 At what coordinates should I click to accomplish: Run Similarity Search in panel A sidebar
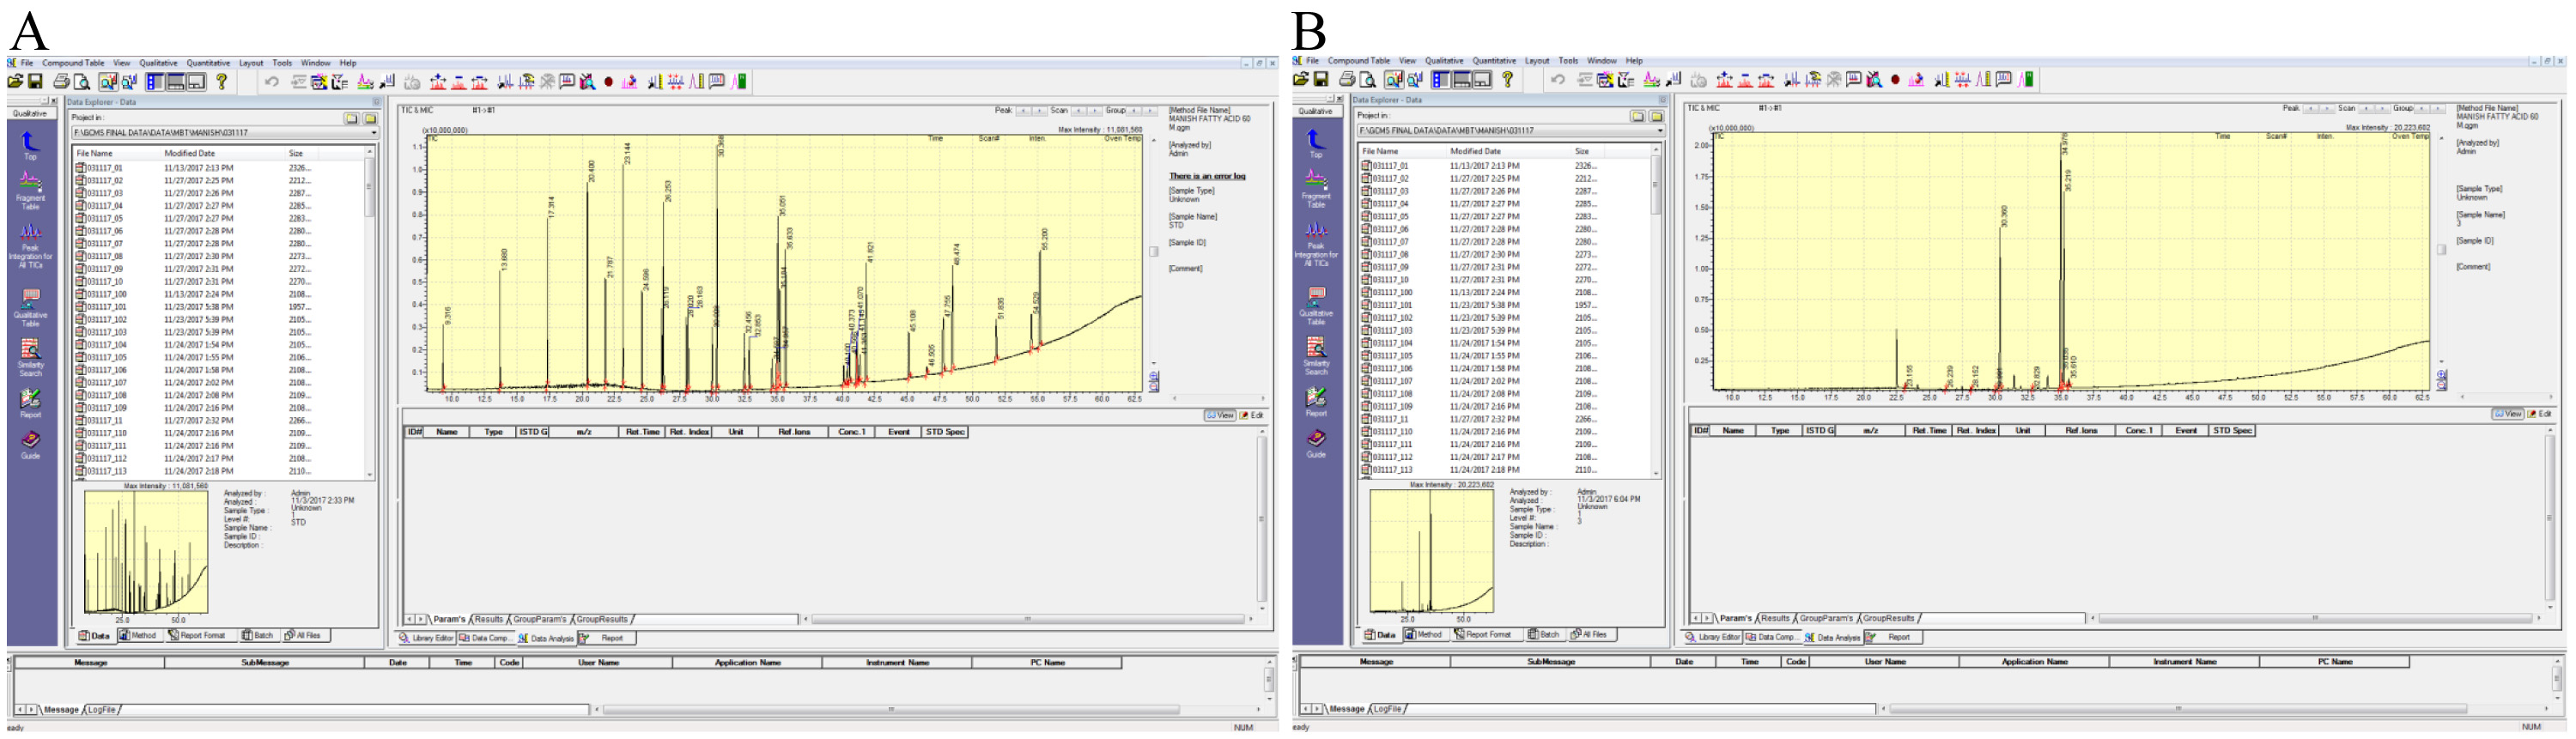coord(31,358)
